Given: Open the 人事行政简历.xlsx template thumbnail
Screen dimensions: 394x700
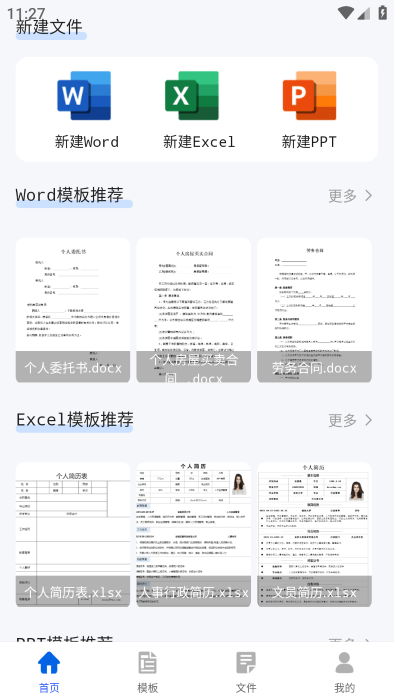Looking at the screenshot, I should 194,534.
